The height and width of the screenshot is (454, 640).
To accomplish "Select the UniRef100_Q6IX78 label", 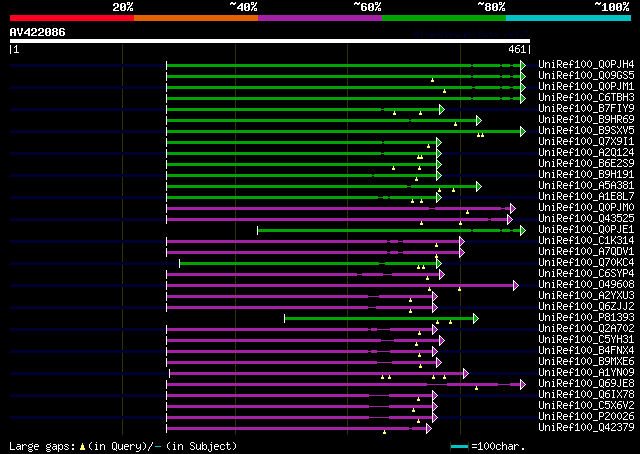I will click(x=586, y=395).
